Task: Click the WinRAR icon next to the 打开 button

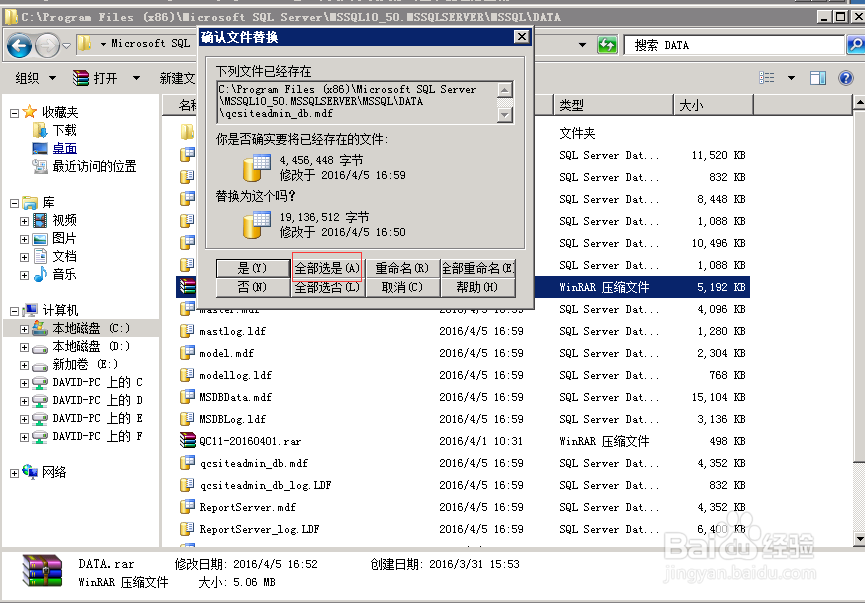Action: (x=80, y=77)
